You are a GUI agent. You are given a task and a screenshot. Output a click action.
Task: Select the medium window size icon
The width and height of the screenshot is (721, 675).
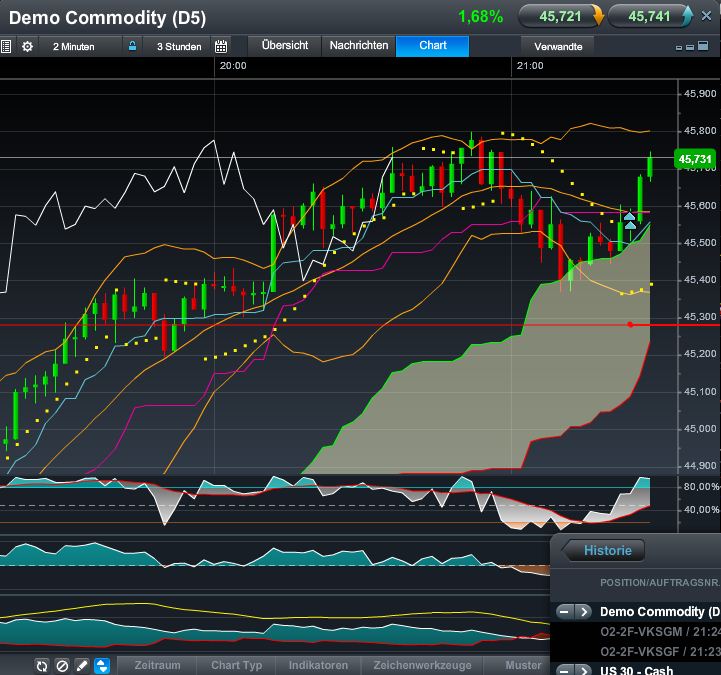pyautogui.click(x=690, y=47)
